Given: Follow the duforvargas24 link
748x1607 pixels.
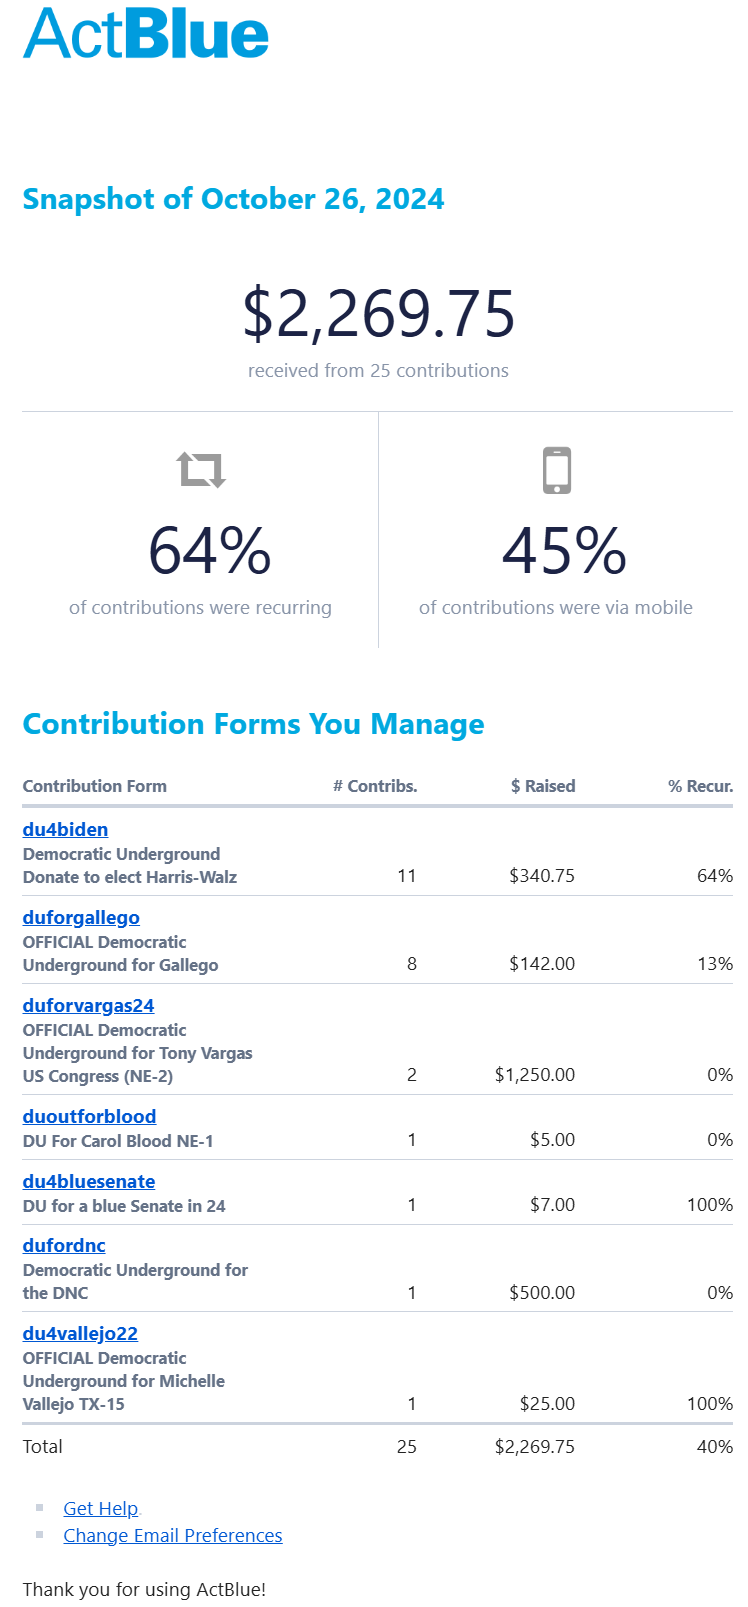Looking at the screenshot, I should click(88, 1005).
